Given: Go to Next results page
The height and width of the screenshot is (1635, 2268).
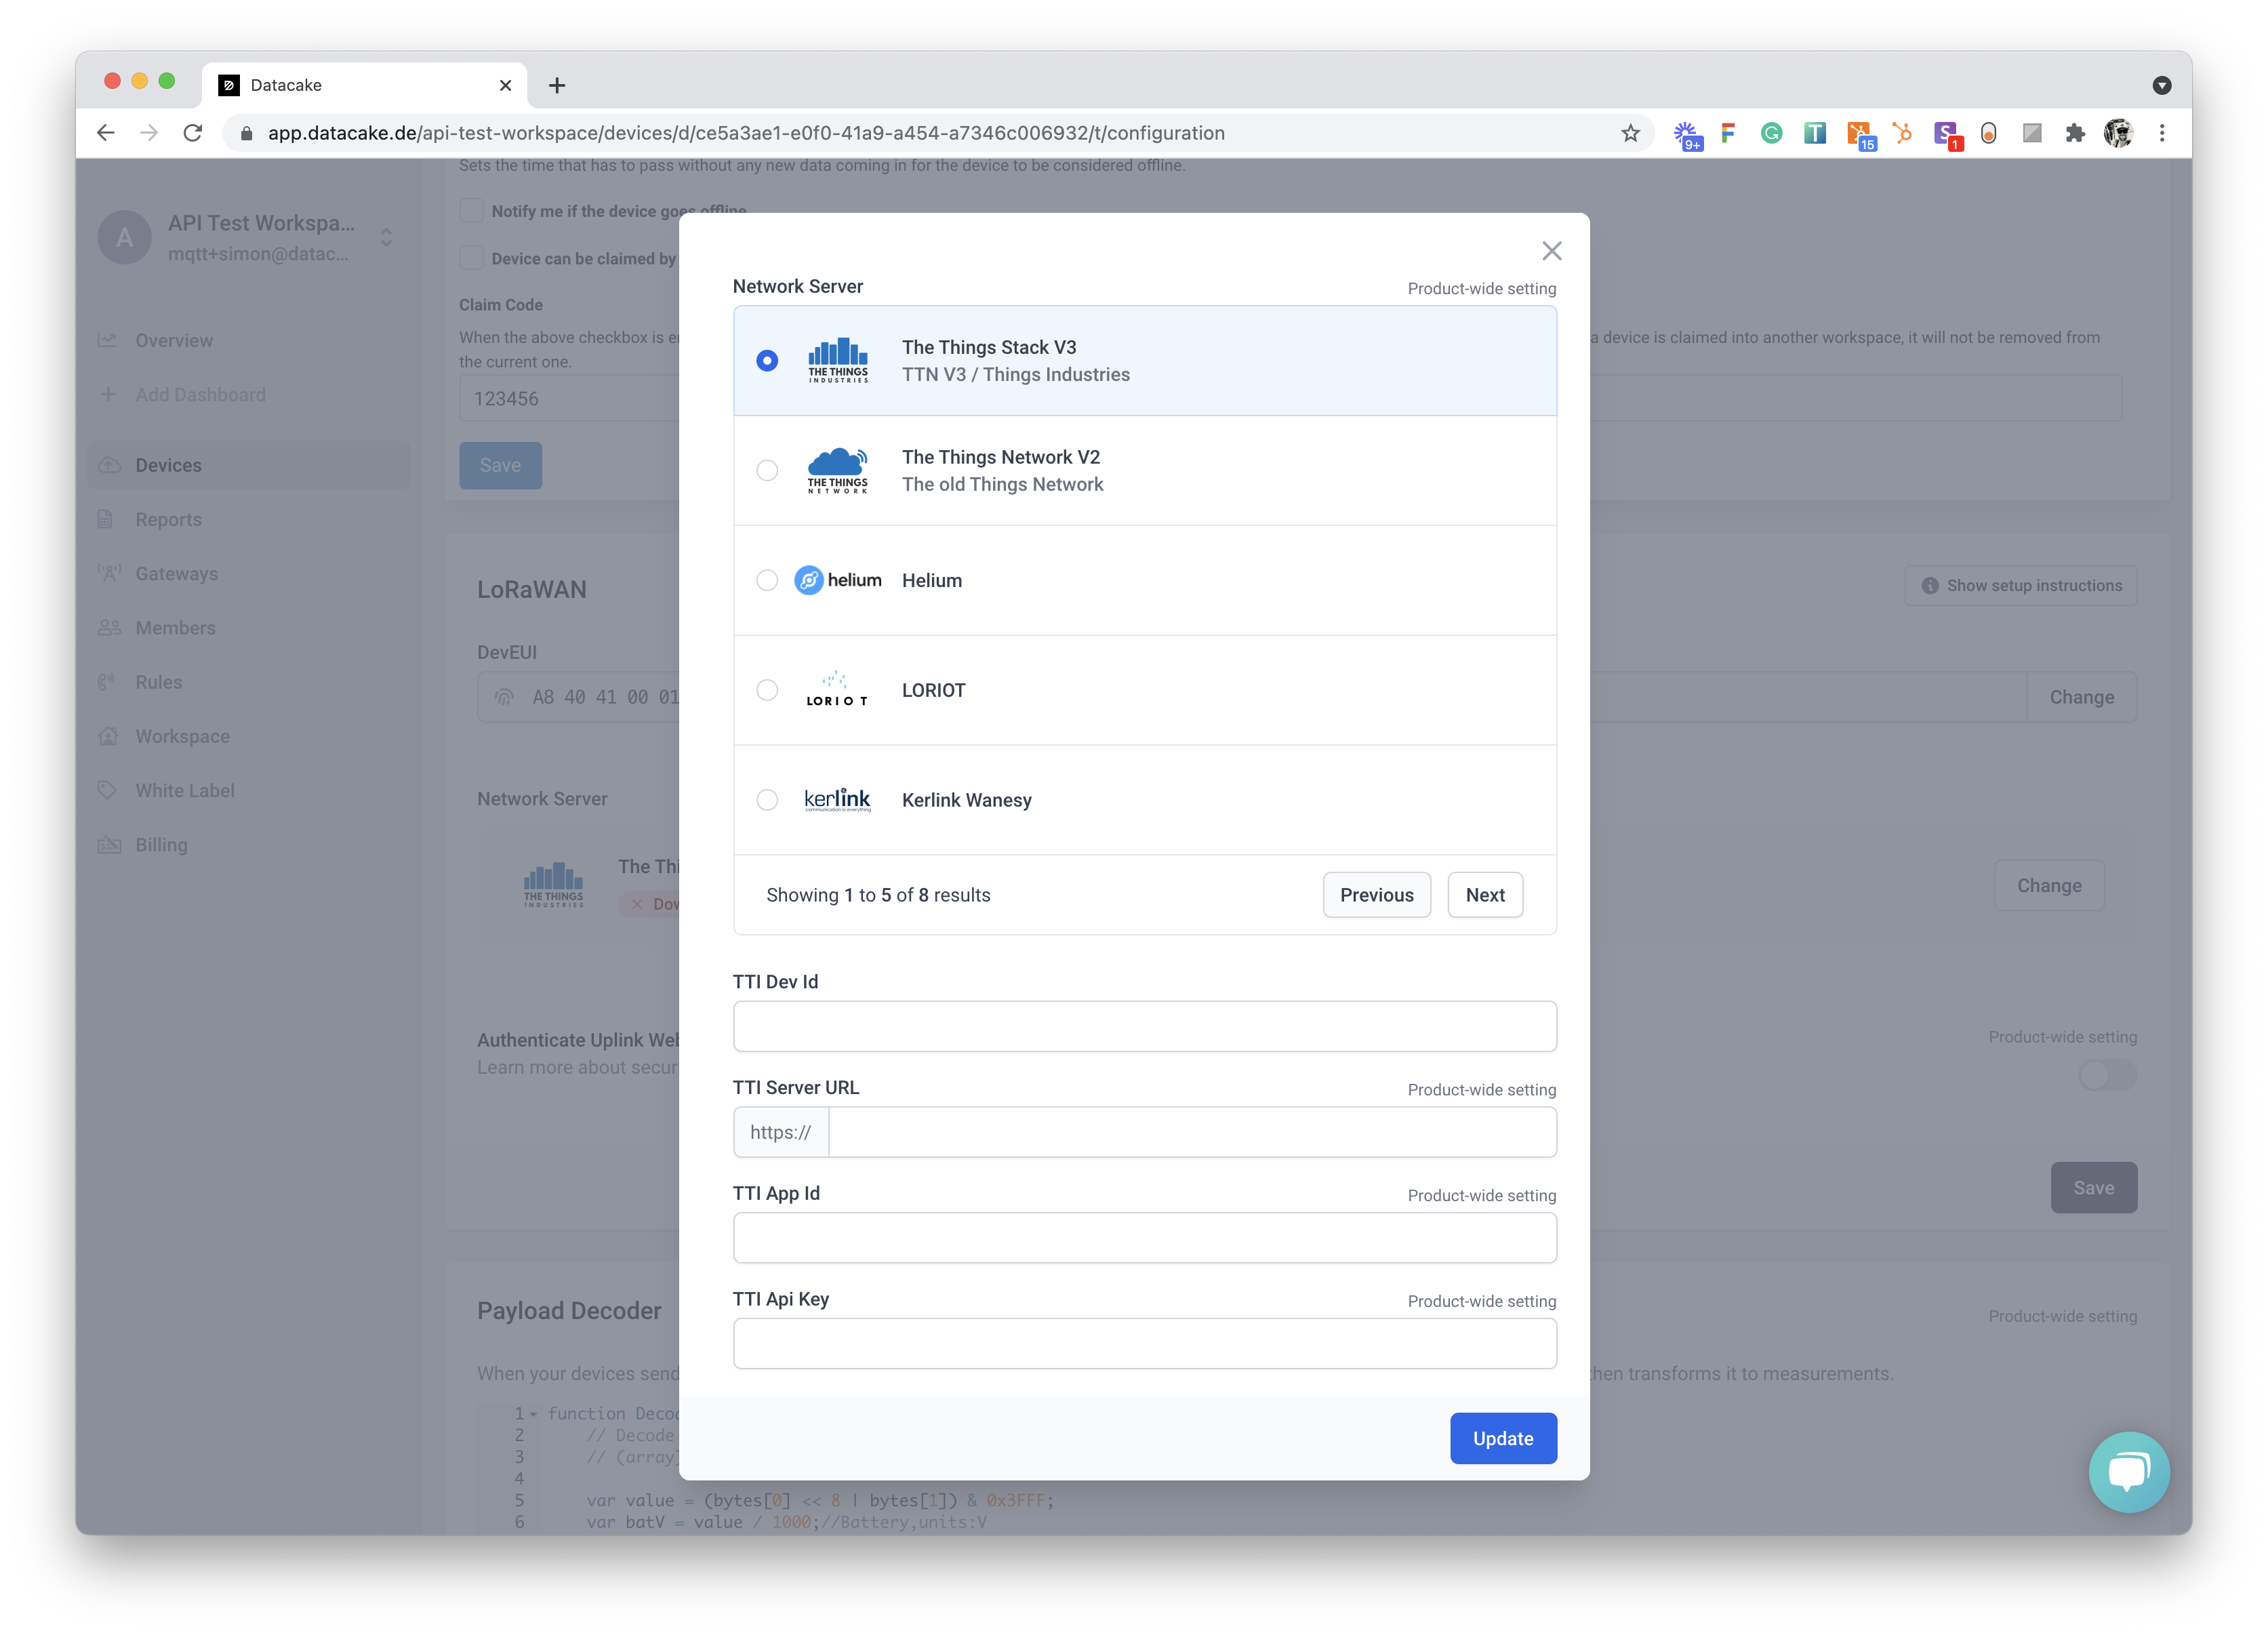Looking at the screenshot, I should (x=1484, y=895).
